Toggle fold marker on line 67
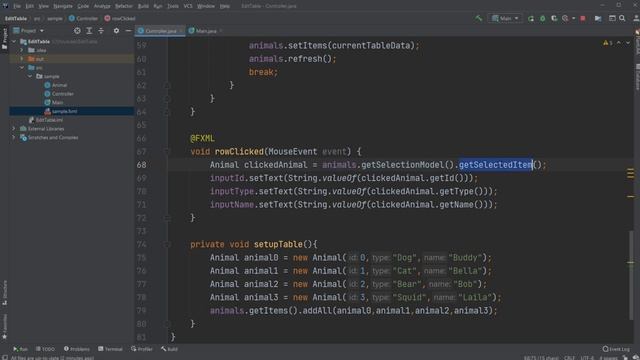Viewport: 640px width, 360px height. point(167,152)
